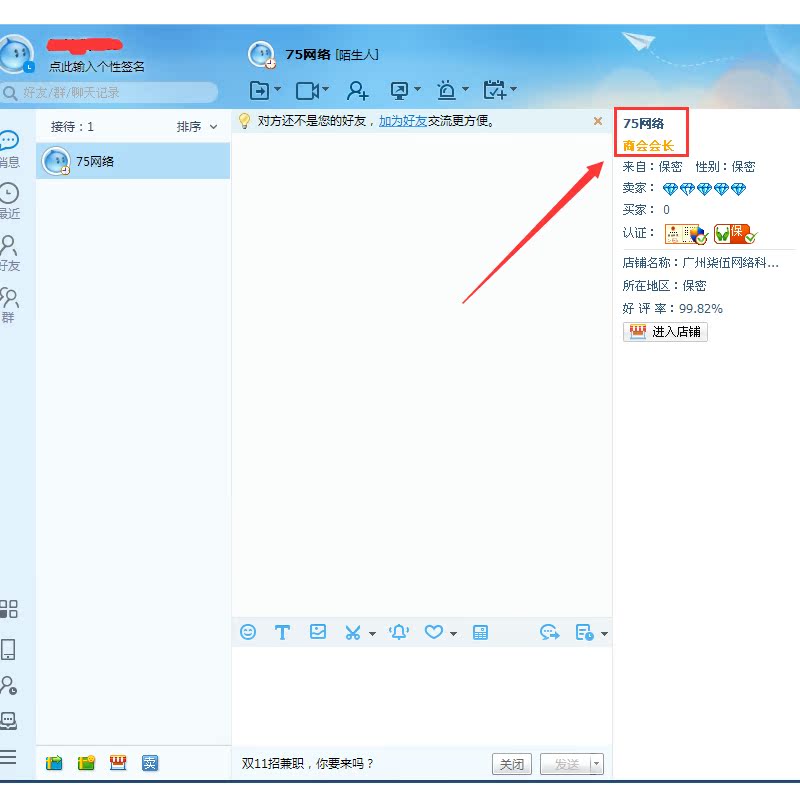Dismiss the not-a-friend notice bar
The width and height of the screenshot is (800, 800).
598,121
